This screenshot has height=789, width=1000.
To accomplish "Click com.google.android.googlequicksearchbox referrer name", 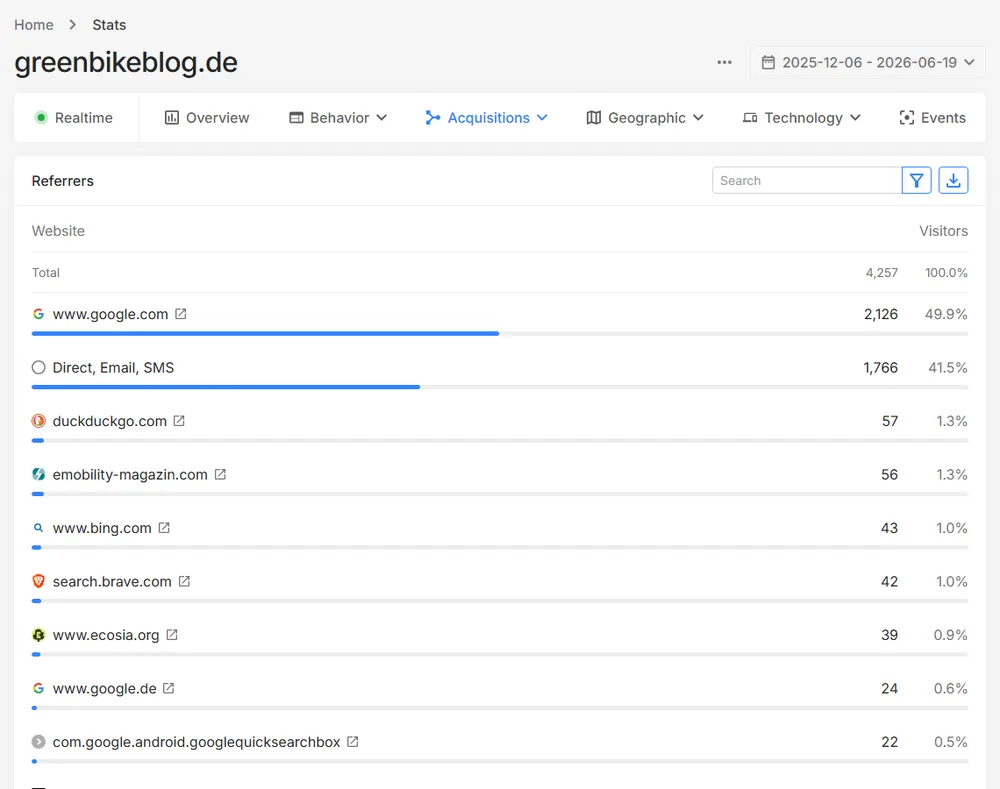I will click(x=196, y=742).
